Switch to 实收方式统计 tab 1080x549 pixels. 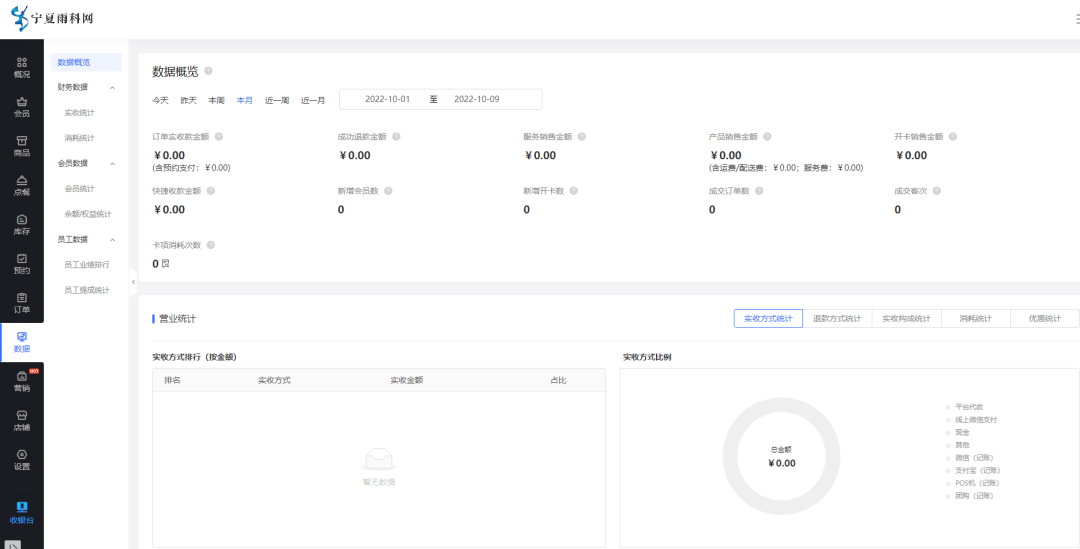coord(768,319)
